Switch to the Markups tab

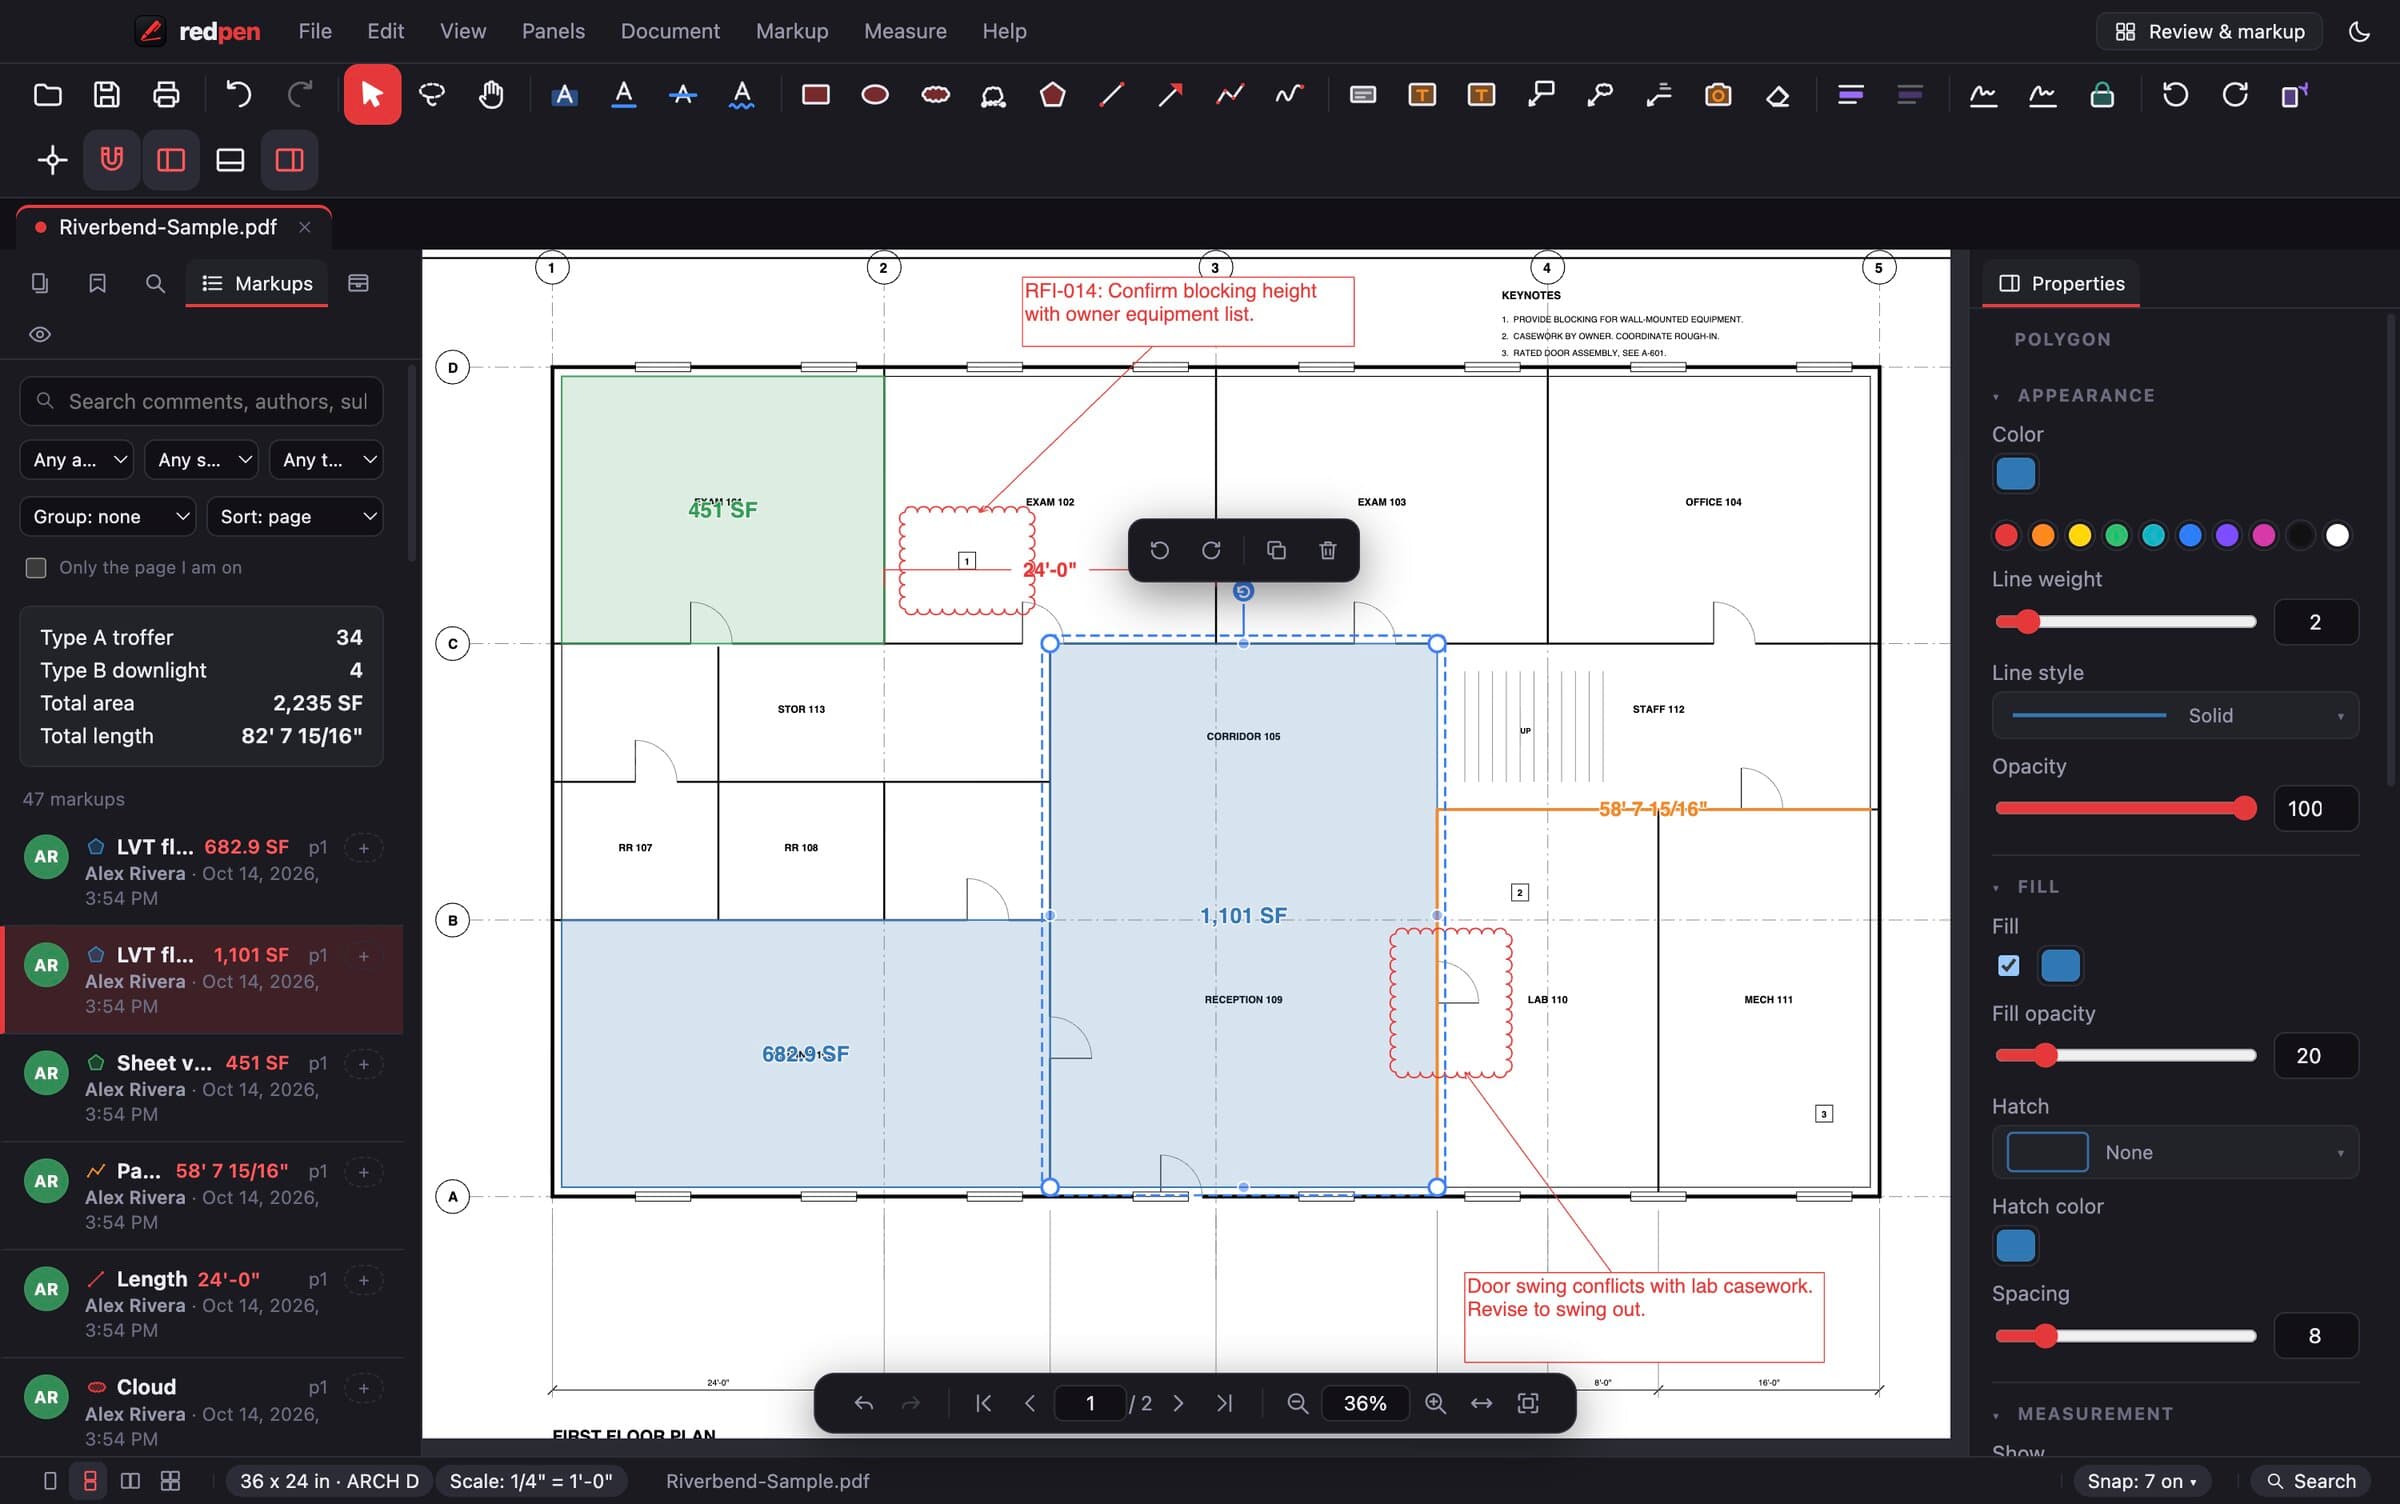(x=257, y=284)
